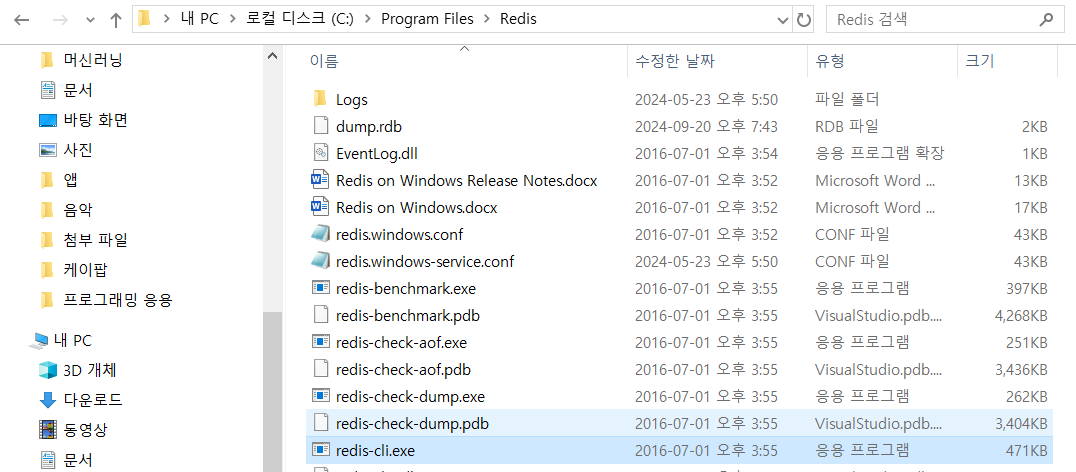The height and width of the screenshot is (472, 1076).
Task: Open address bar history dropdown
Action: [x=783, y=20]
